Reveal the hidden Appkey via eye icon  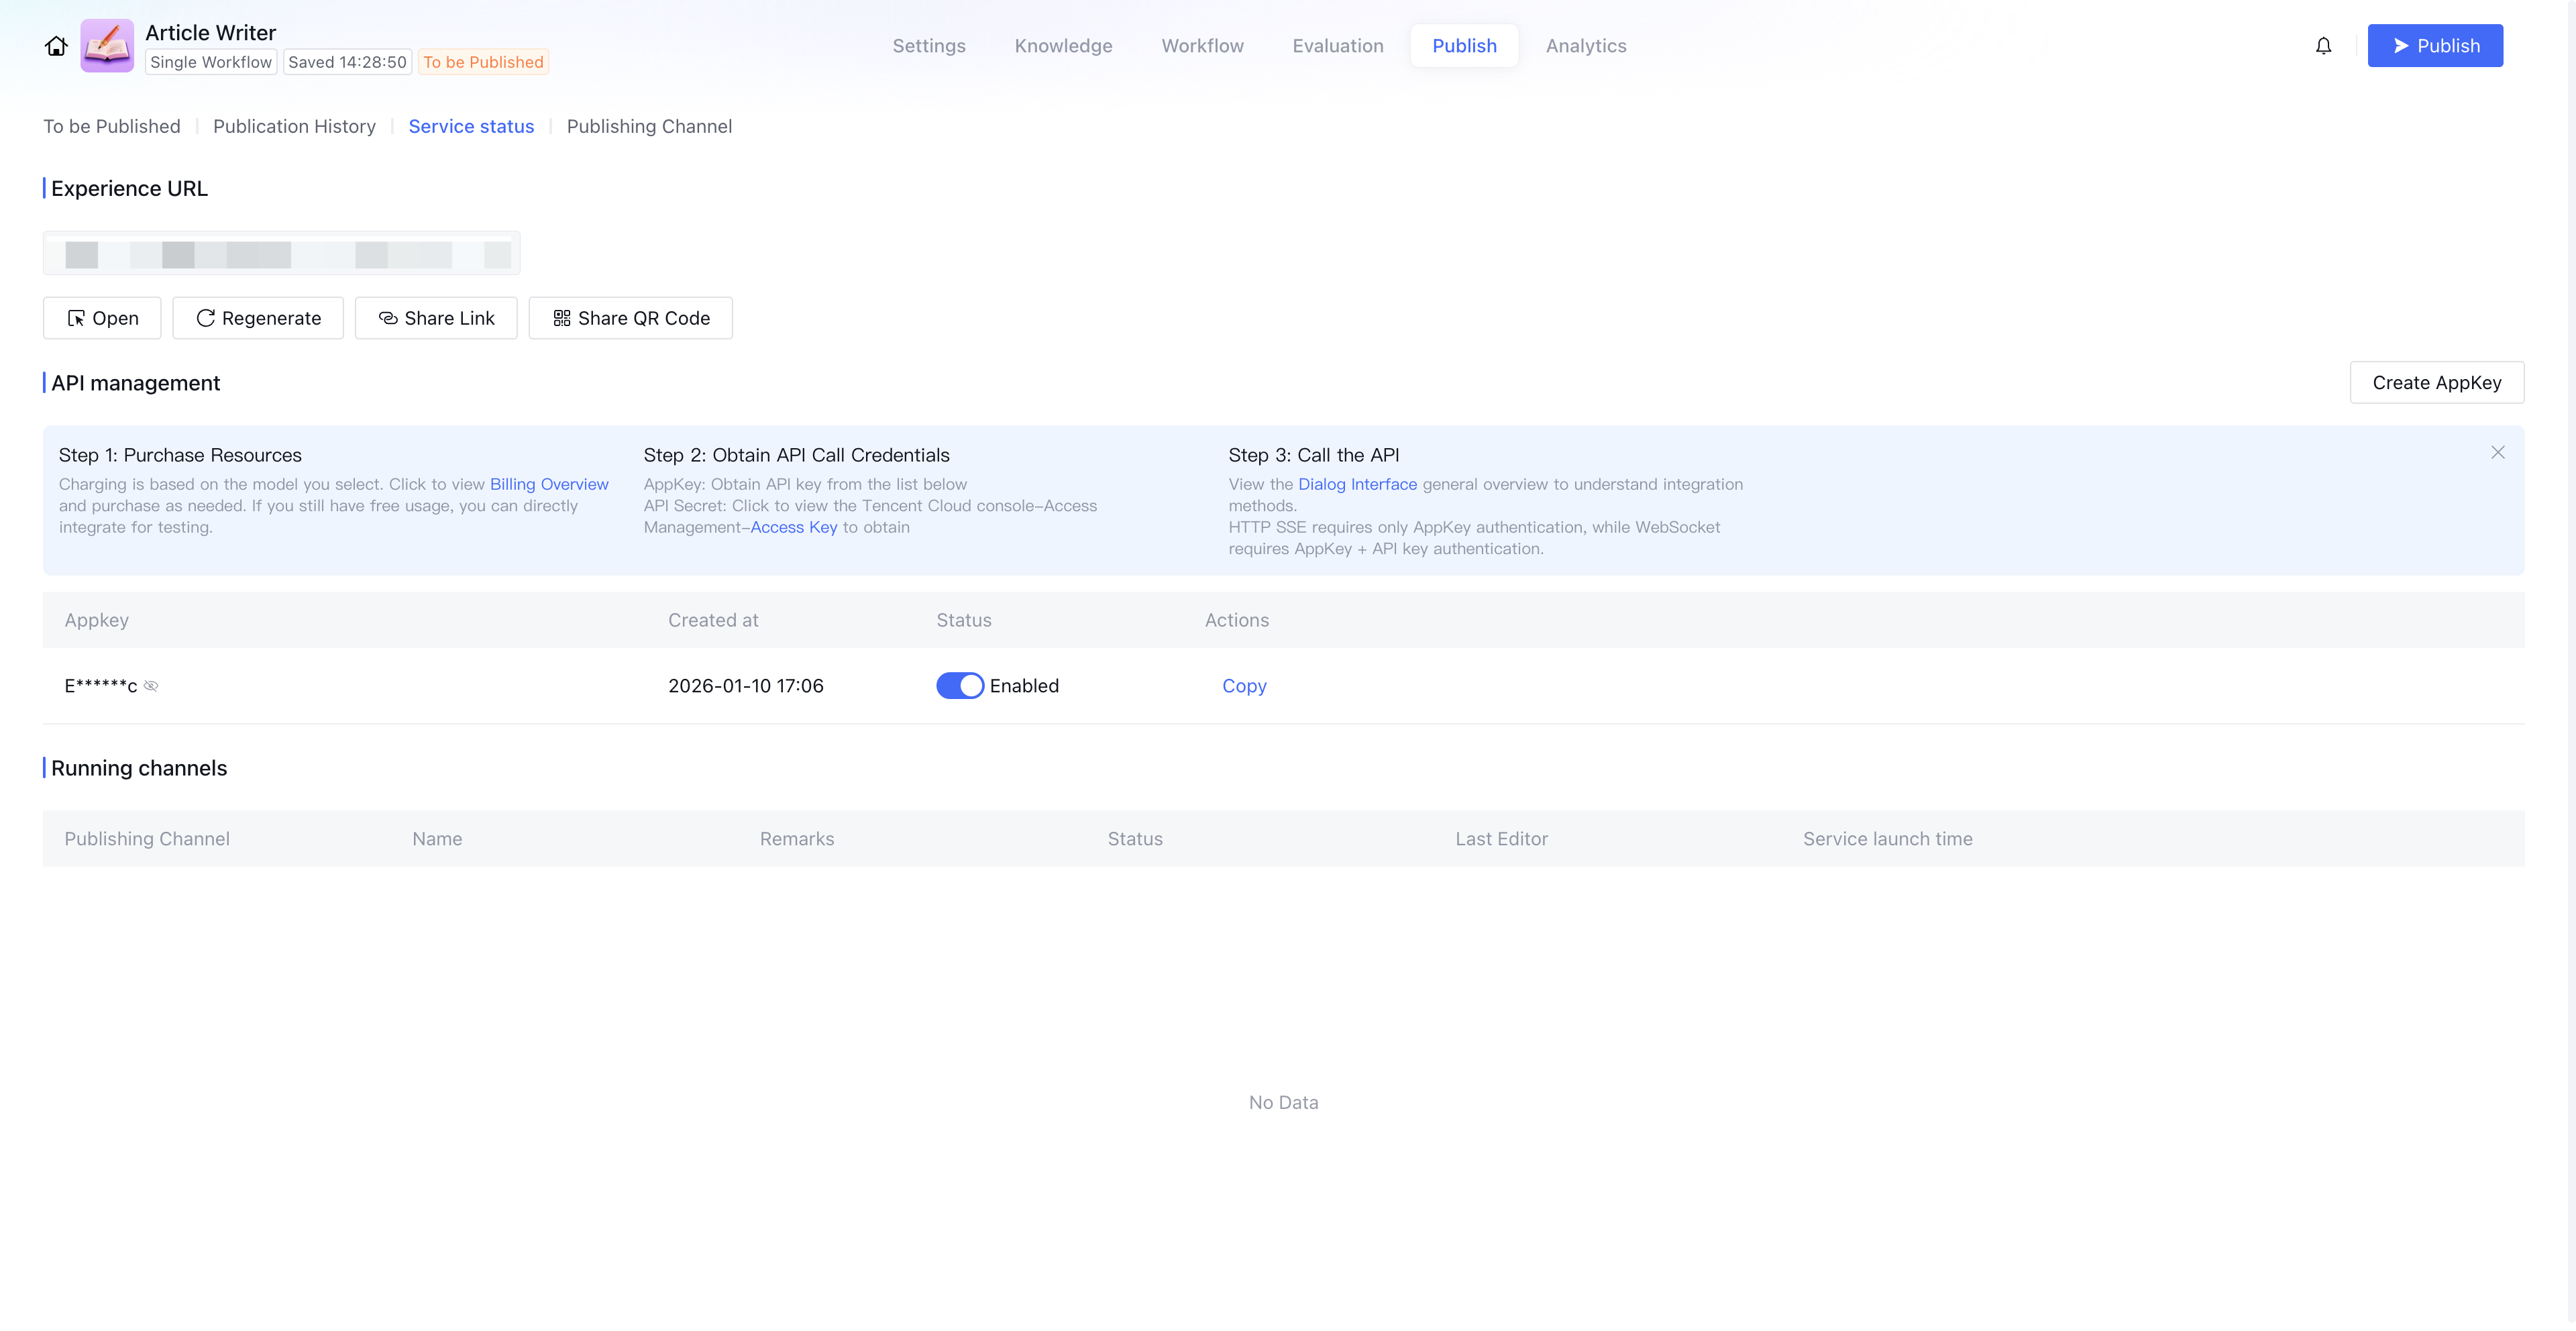(x=151, y=686)
